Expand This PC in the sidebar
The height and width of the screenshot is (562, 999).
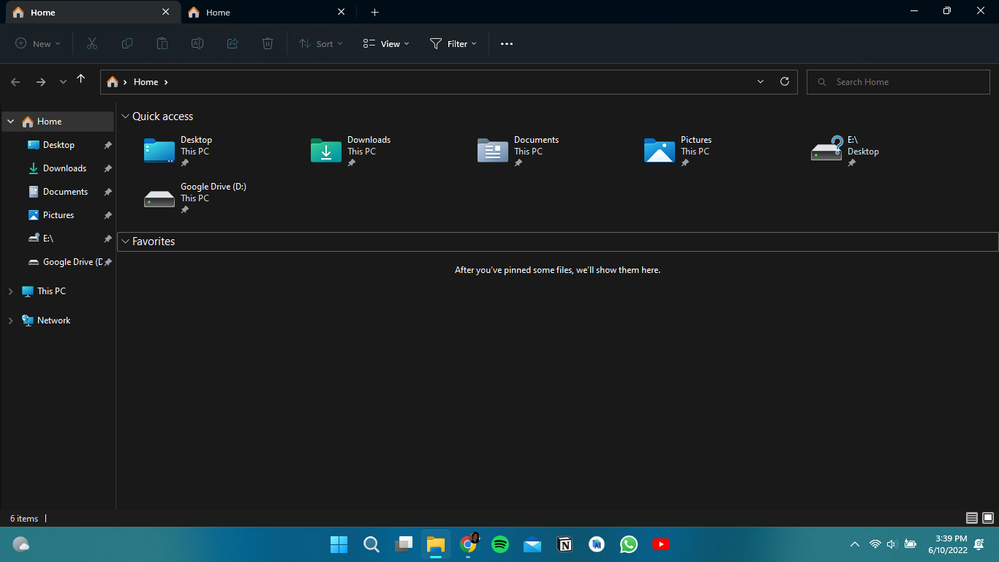tap(11, 291)
